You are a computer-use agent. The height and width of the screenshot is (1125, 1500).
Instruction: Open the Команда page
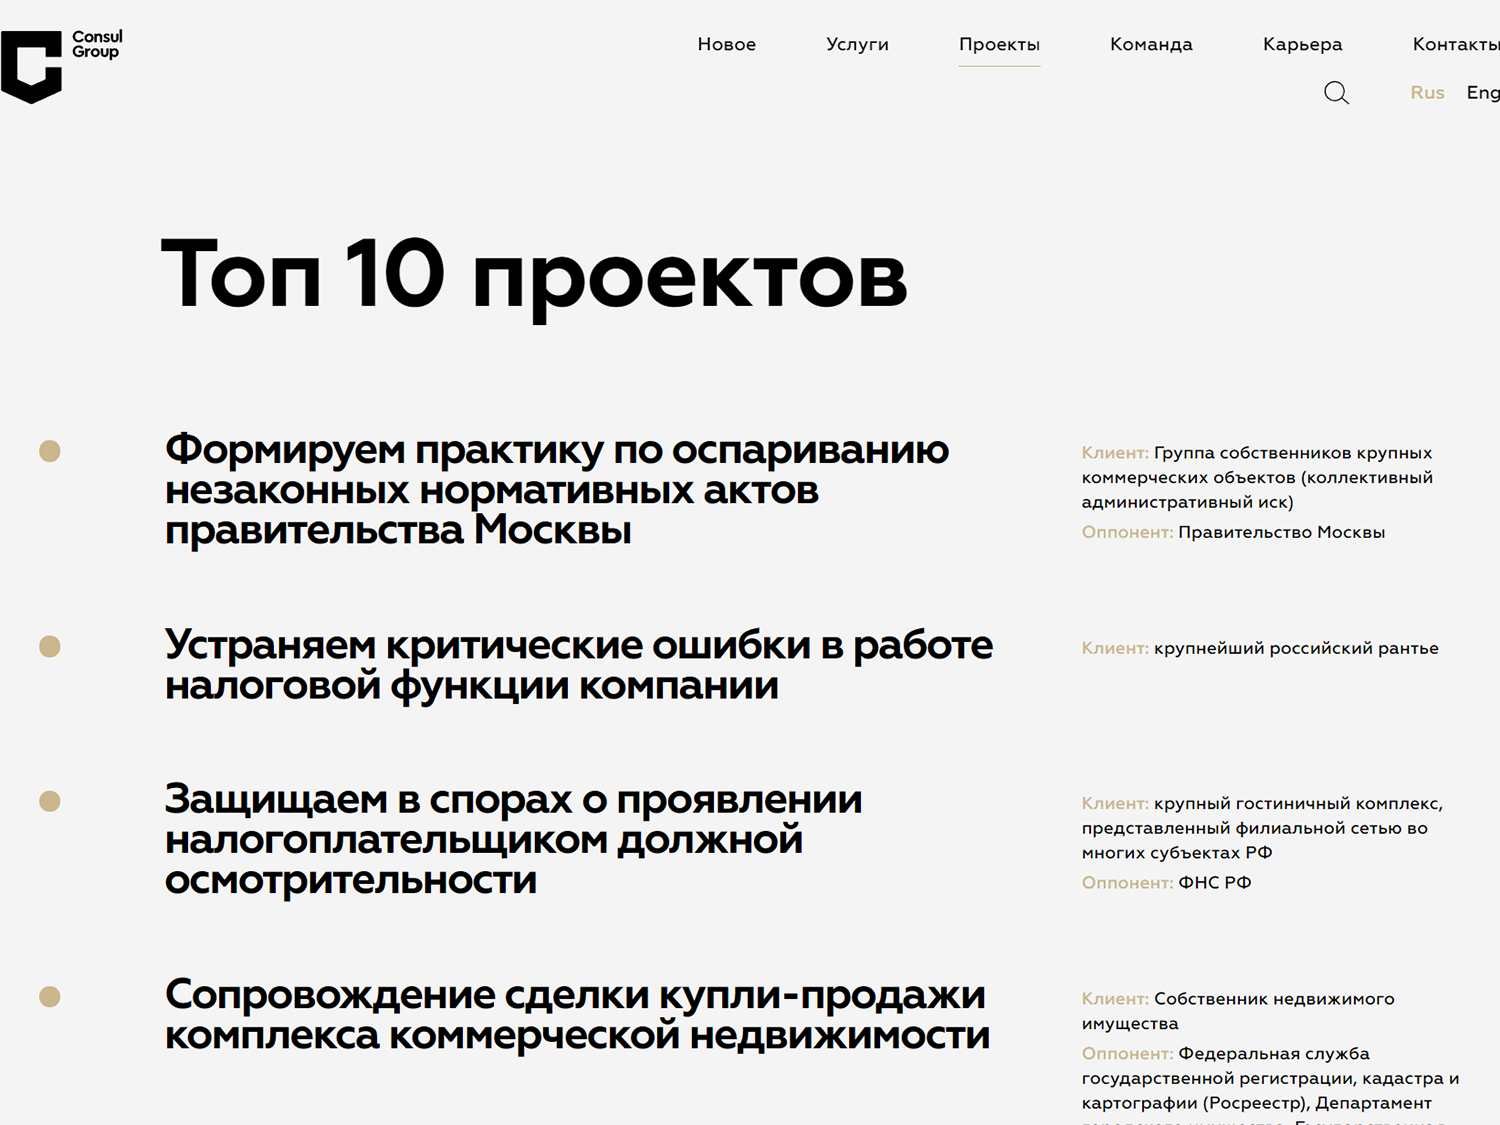point(1151,44)
